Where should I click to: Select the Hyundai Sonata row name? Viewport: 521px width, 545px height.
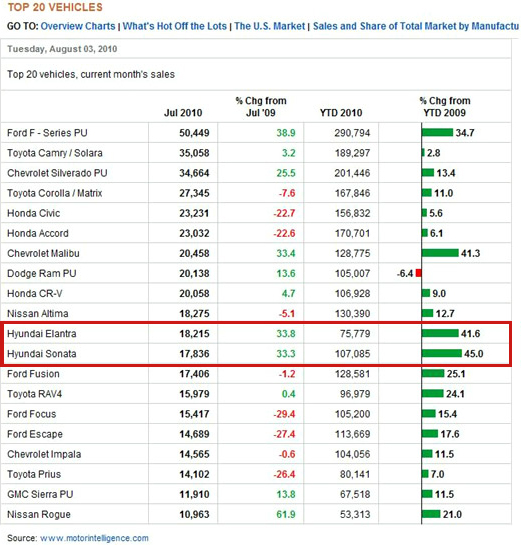pyautogui.click(x=42, y=354)
